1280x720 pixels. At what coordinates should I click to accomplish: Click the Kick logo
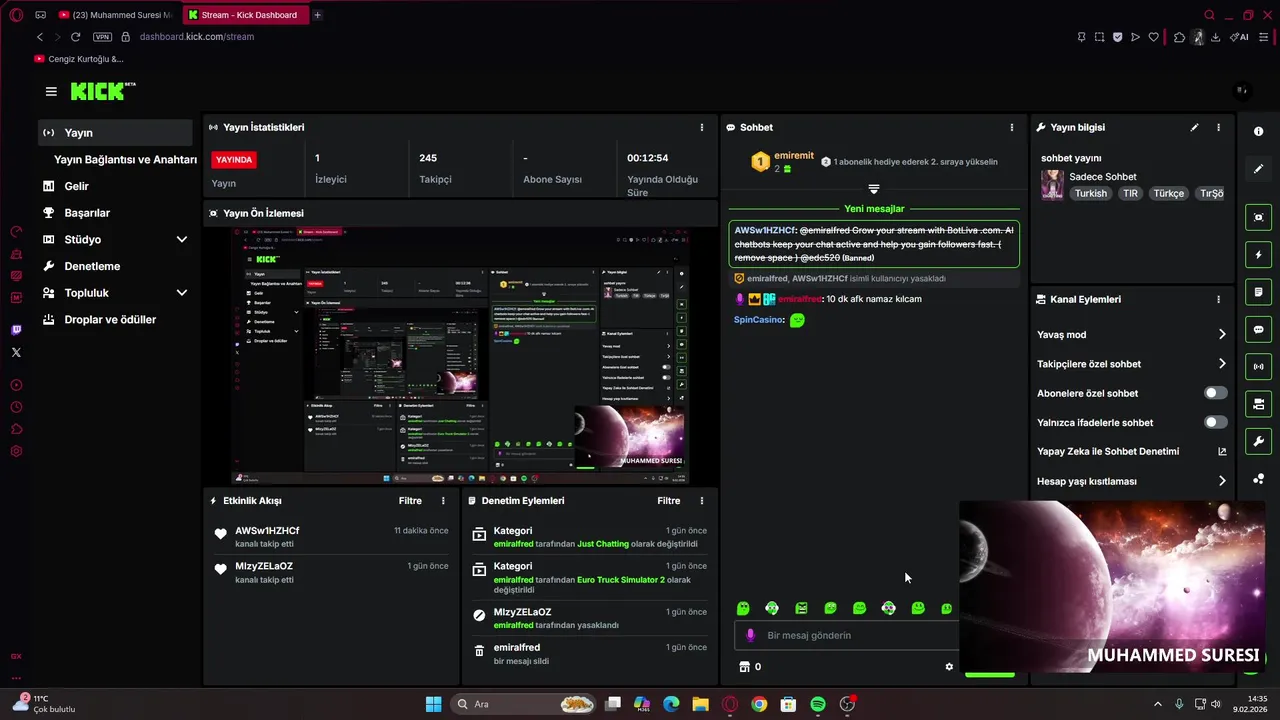click(103, 91)
